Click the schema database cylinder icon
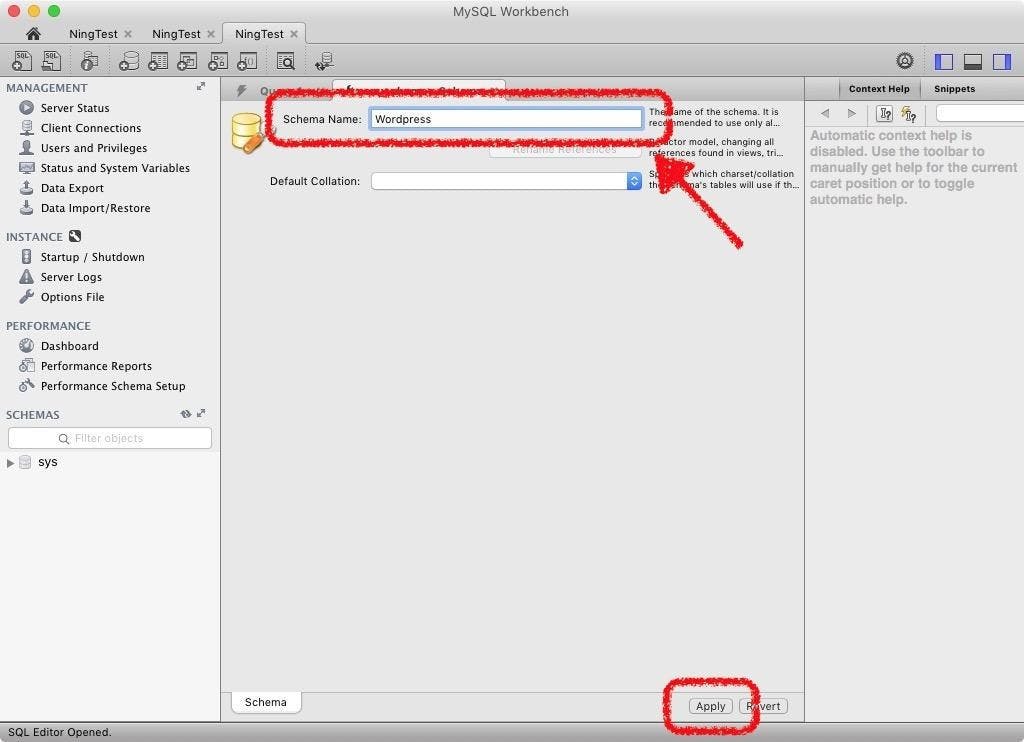 pos(248,133)
